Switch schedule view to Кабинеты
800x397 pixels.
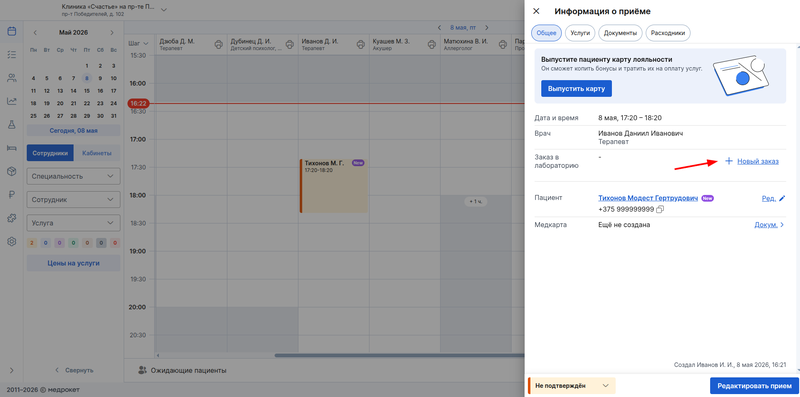pyautogui.click(x=97, y=153)
